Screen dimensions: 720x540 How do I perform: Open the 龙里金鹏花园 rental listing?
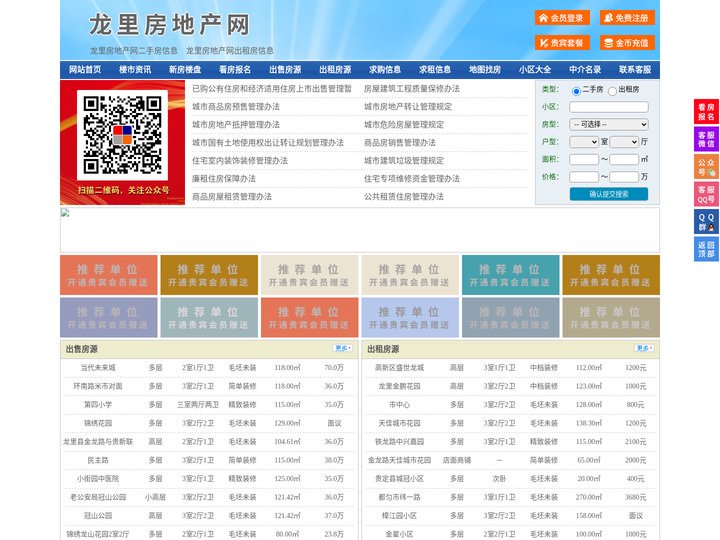coord(399,386)
